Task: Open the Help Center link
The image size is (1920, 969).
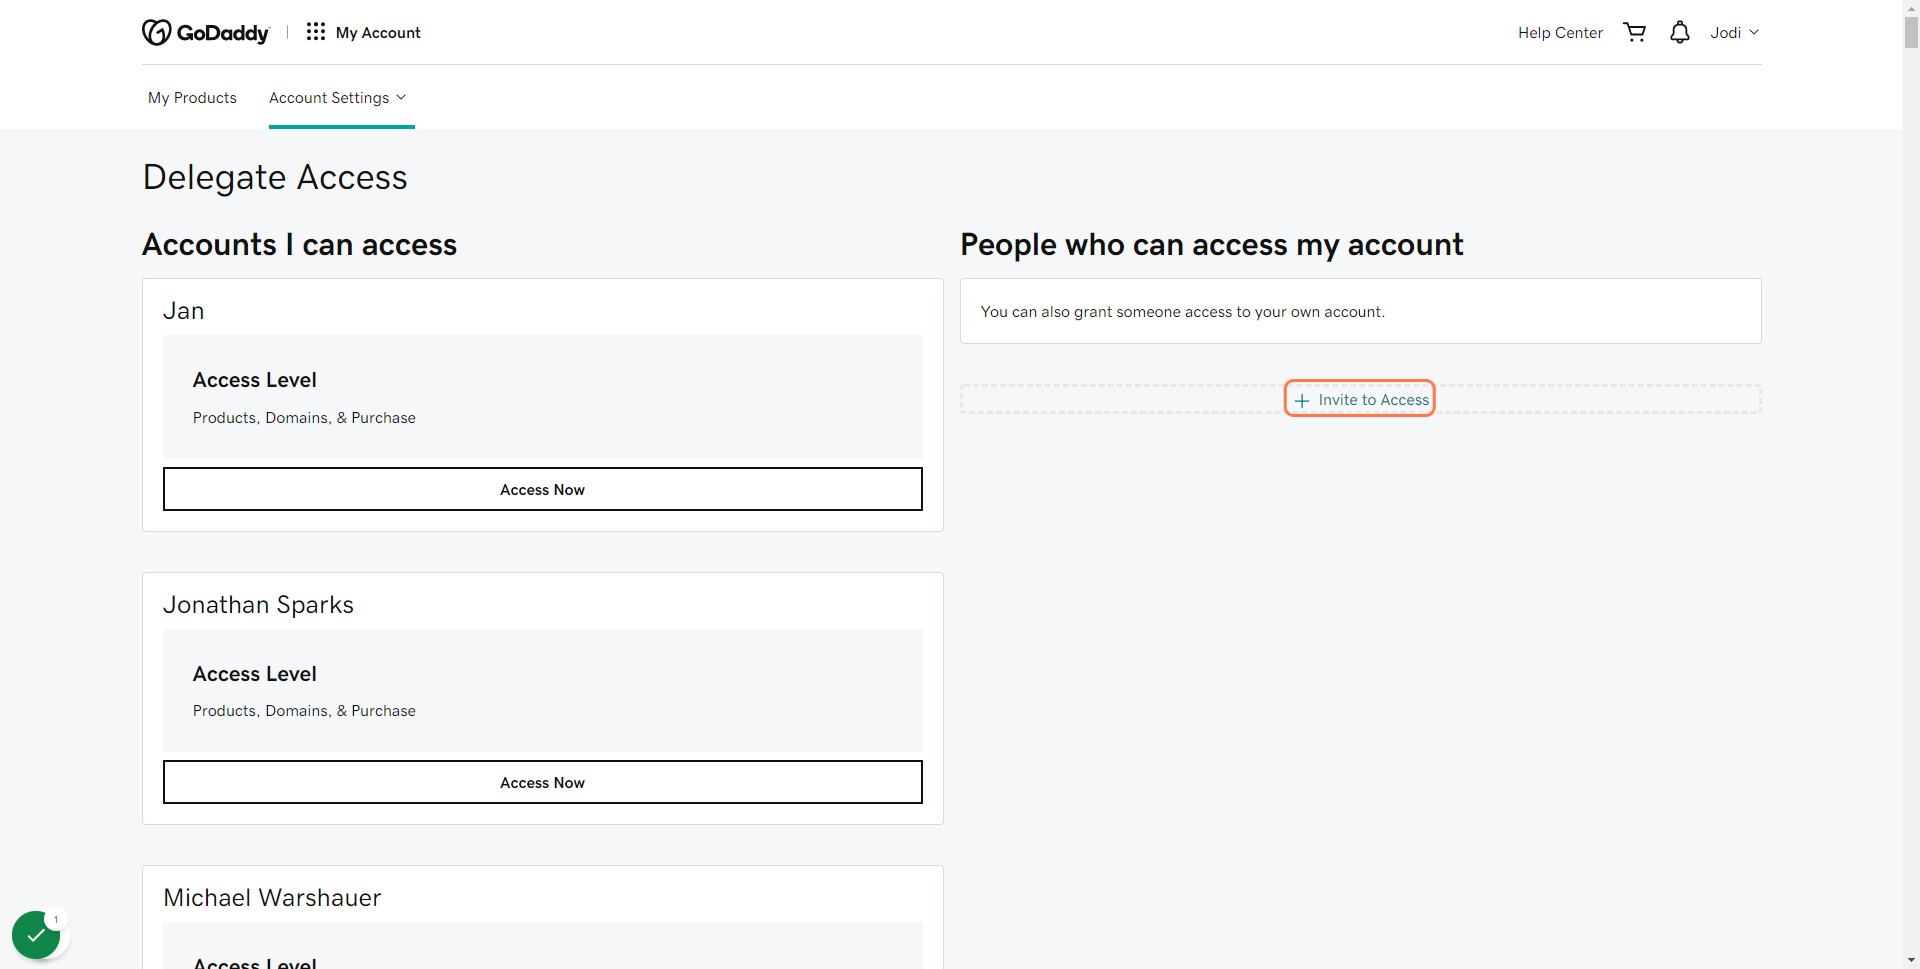Action: click(1560, 33)
